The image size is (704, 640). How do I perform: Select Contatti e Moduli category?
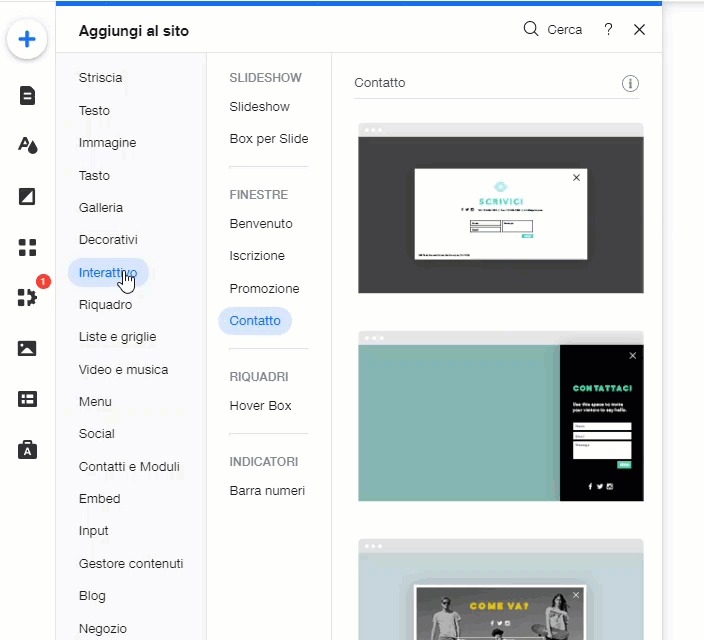click(129, 466)
